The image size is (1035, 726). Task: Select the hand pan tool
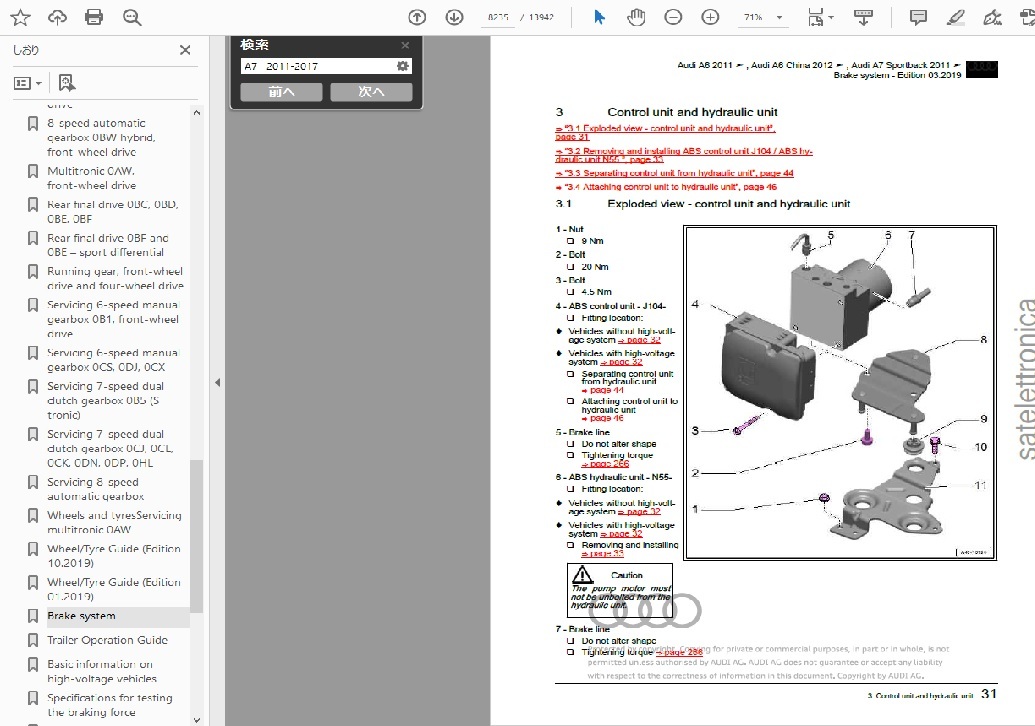coord(636,17)
